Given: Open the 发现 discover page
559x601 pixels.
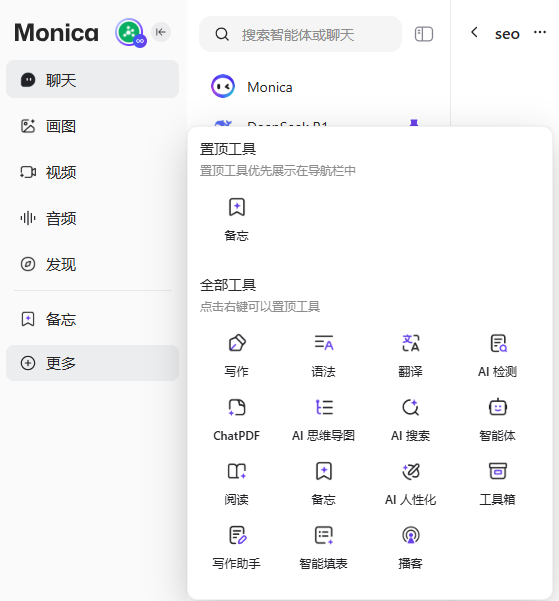Looking at the screenshot, I should (92, 264).
